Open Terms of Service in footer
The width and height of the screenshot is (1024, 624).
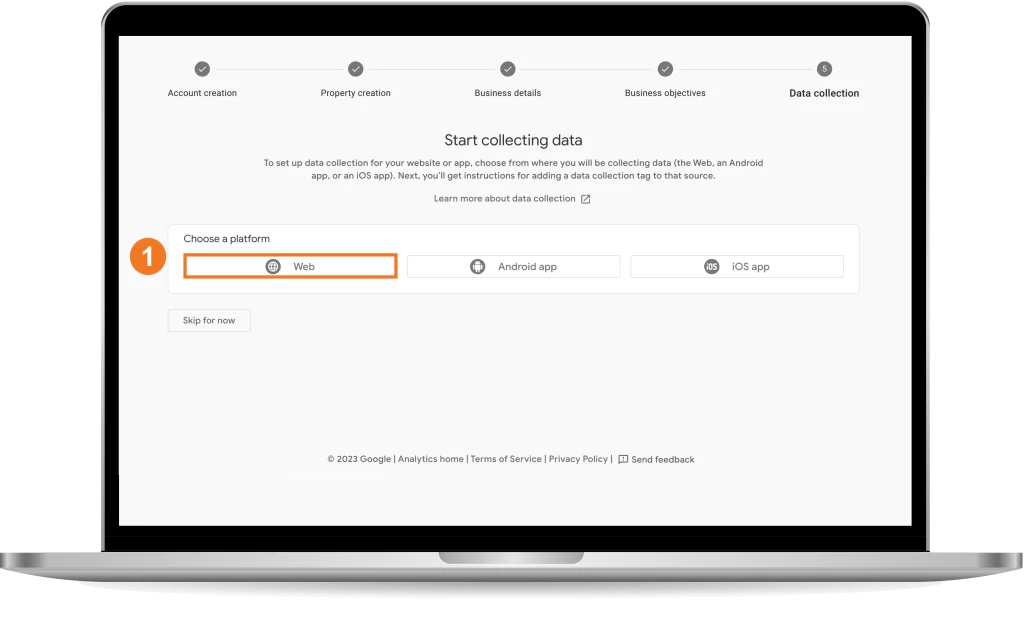tap(506, 459)
